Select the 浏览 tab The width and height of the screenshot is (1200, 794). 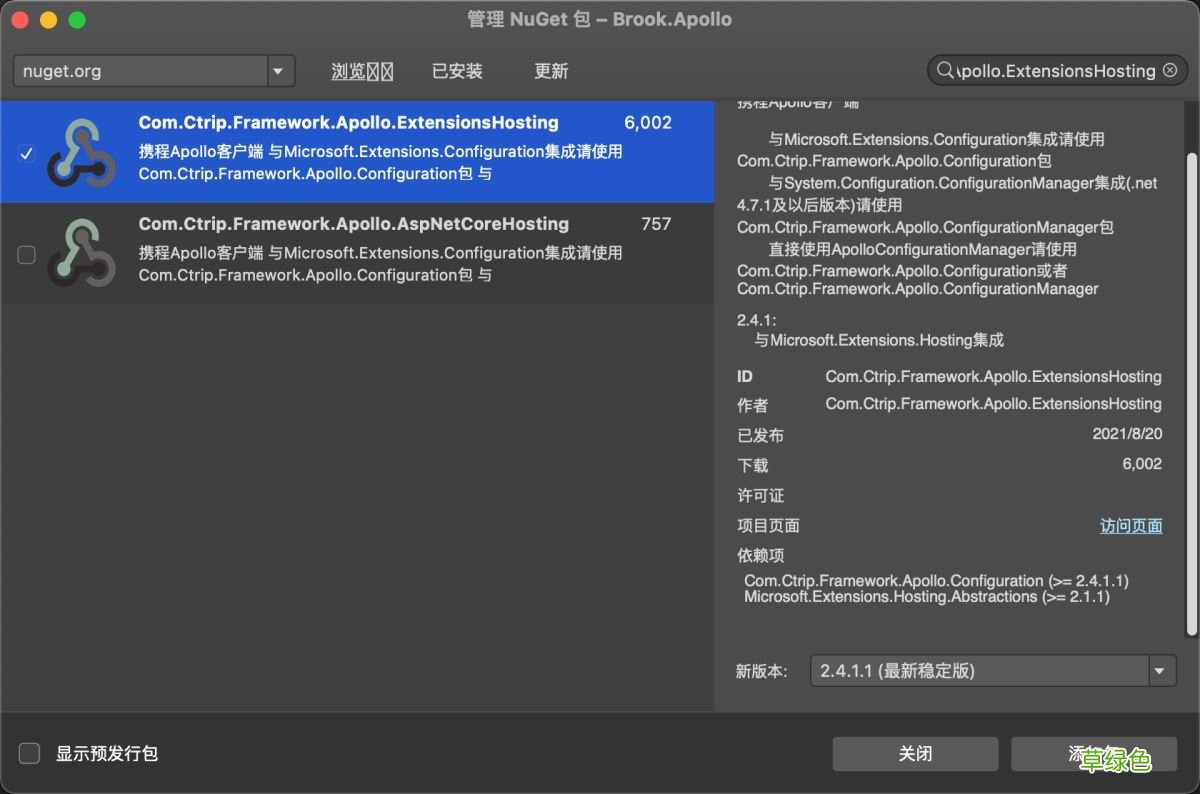click(x=362, y=70)
